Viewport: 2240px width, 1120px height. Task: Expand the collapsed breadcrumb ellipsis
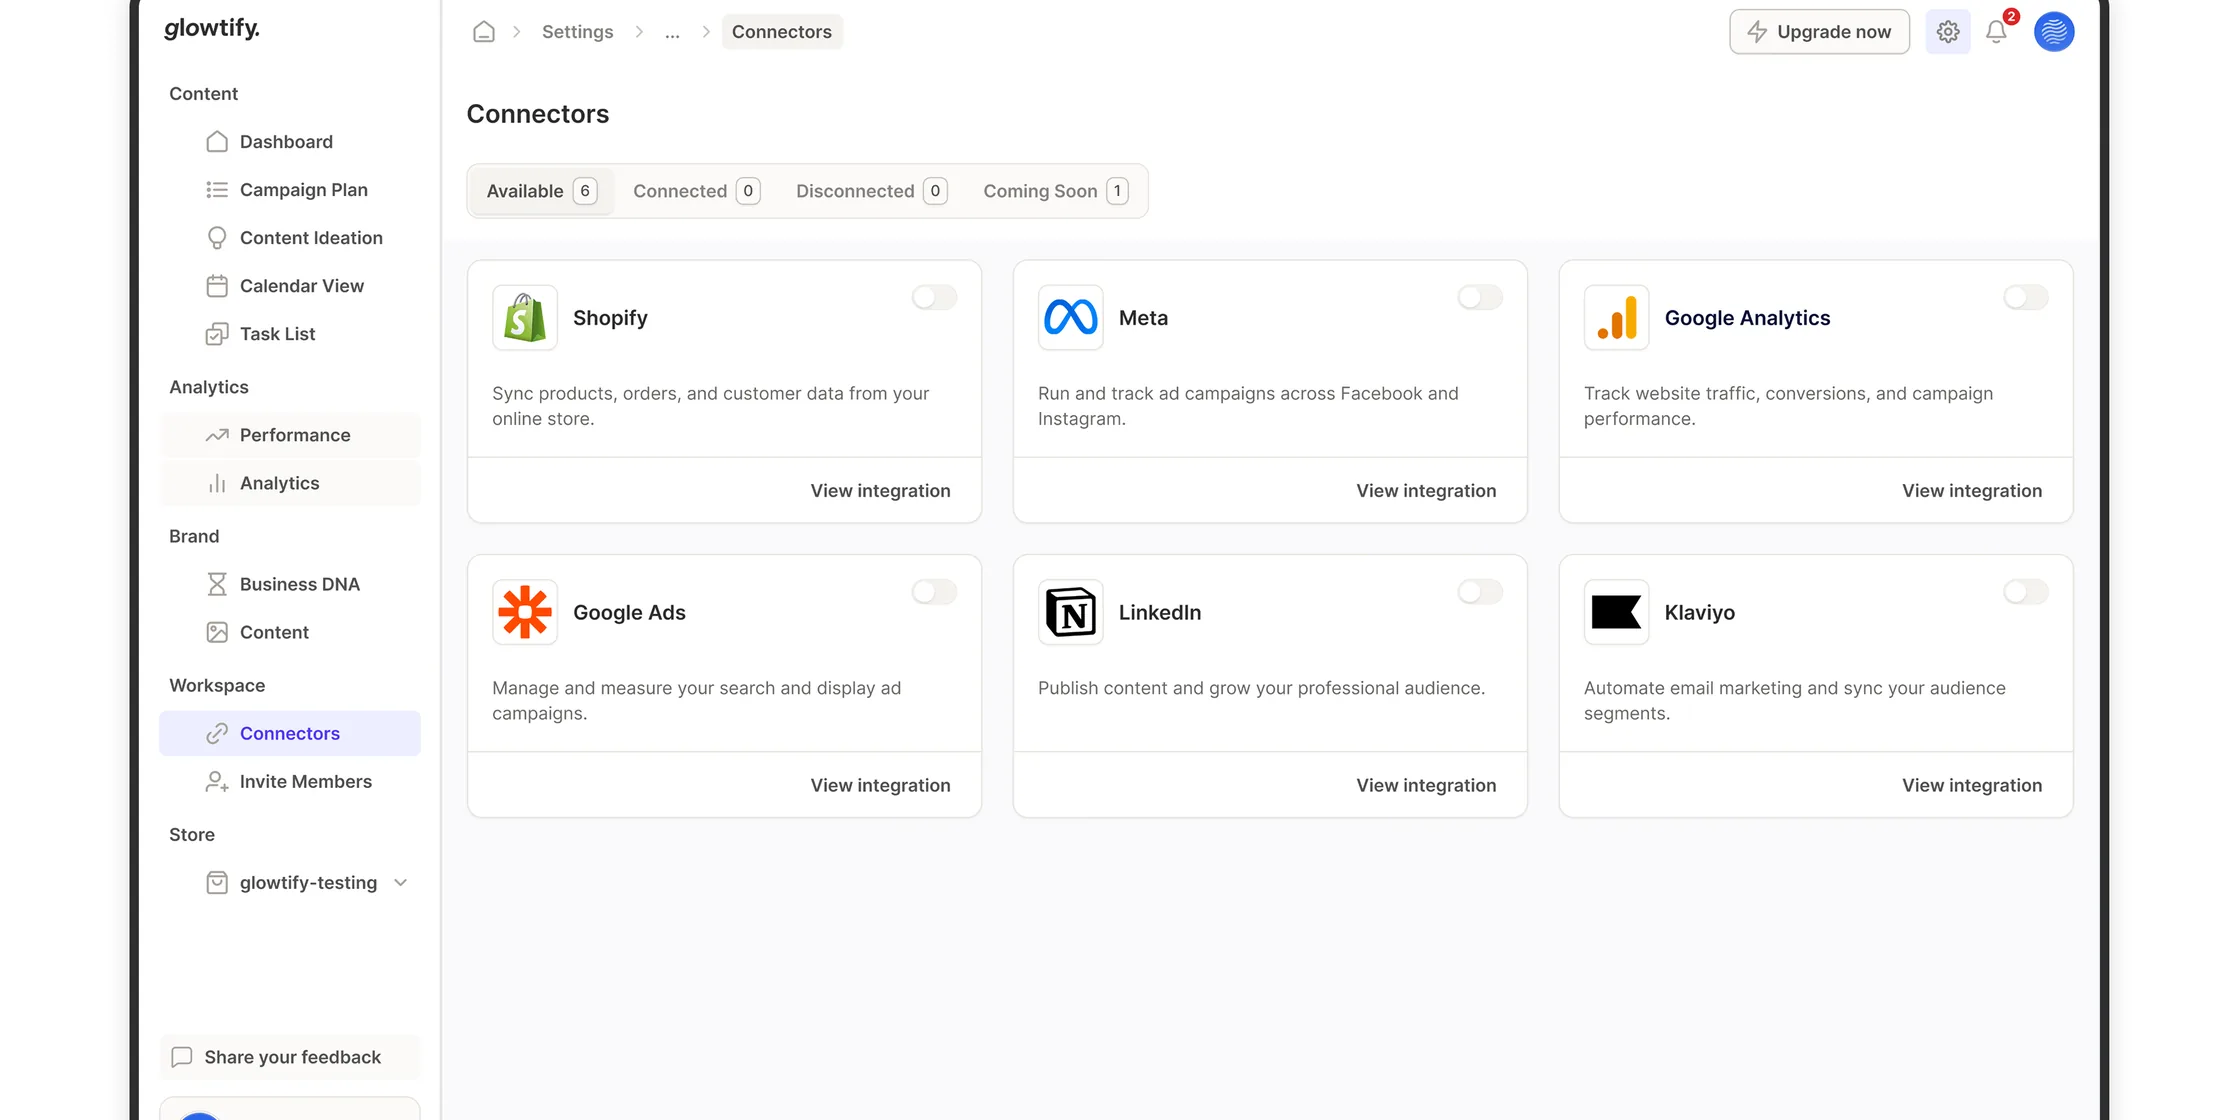[672, 32]
